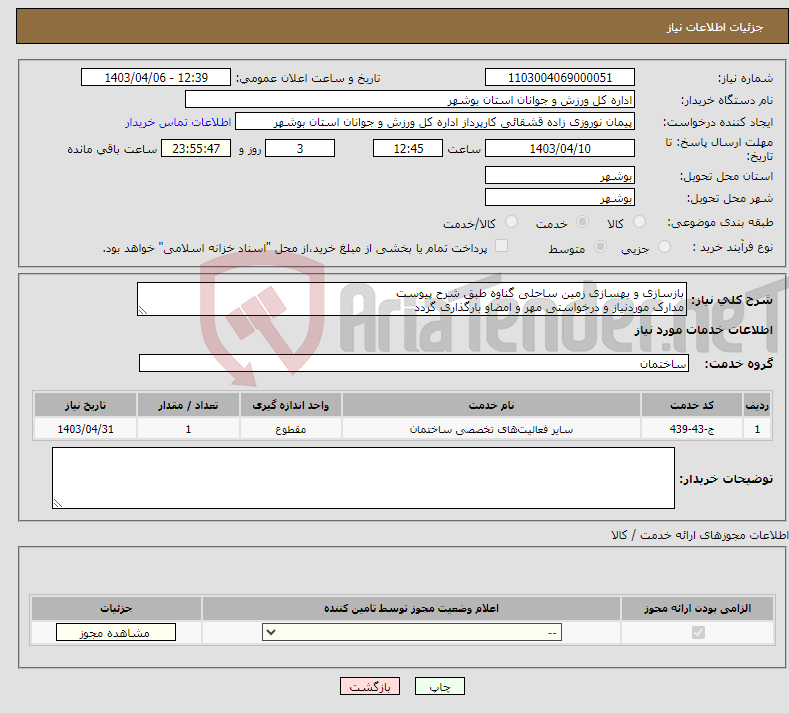Viewport: 789px width, 713px height.
Task: Open the license status dropdown
Action: point(412,632)
